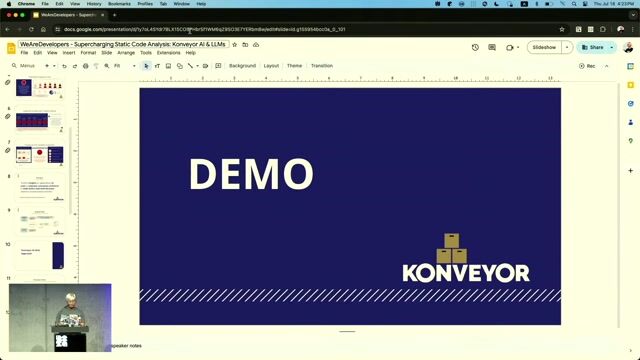Open the Tools menu

pyautogui.click(x=146, y=53)
